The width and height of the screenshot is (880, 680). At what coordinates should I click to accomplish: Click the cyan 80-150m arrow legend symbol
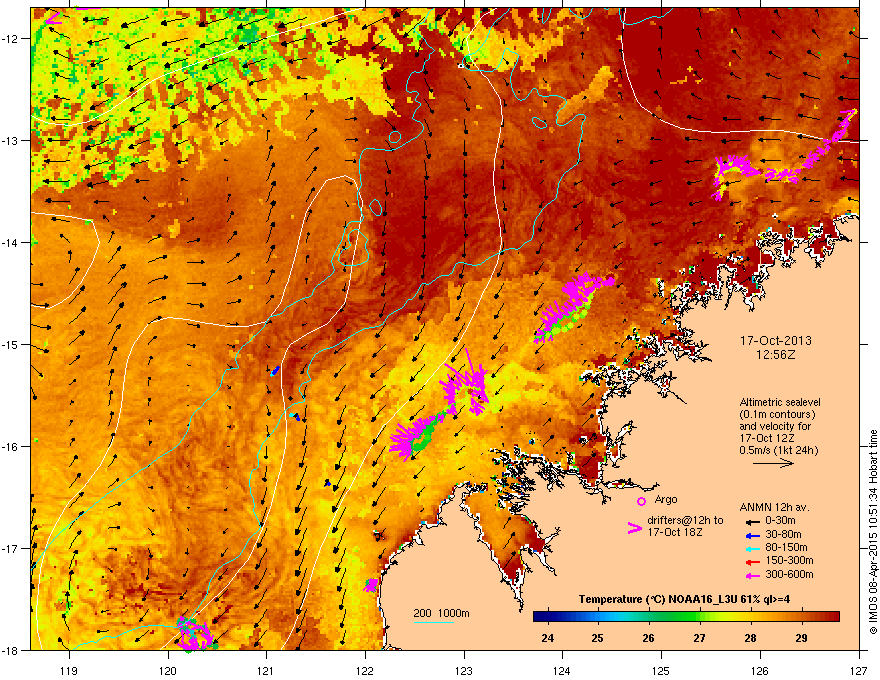pyautogui.click(x=752, y=548)
